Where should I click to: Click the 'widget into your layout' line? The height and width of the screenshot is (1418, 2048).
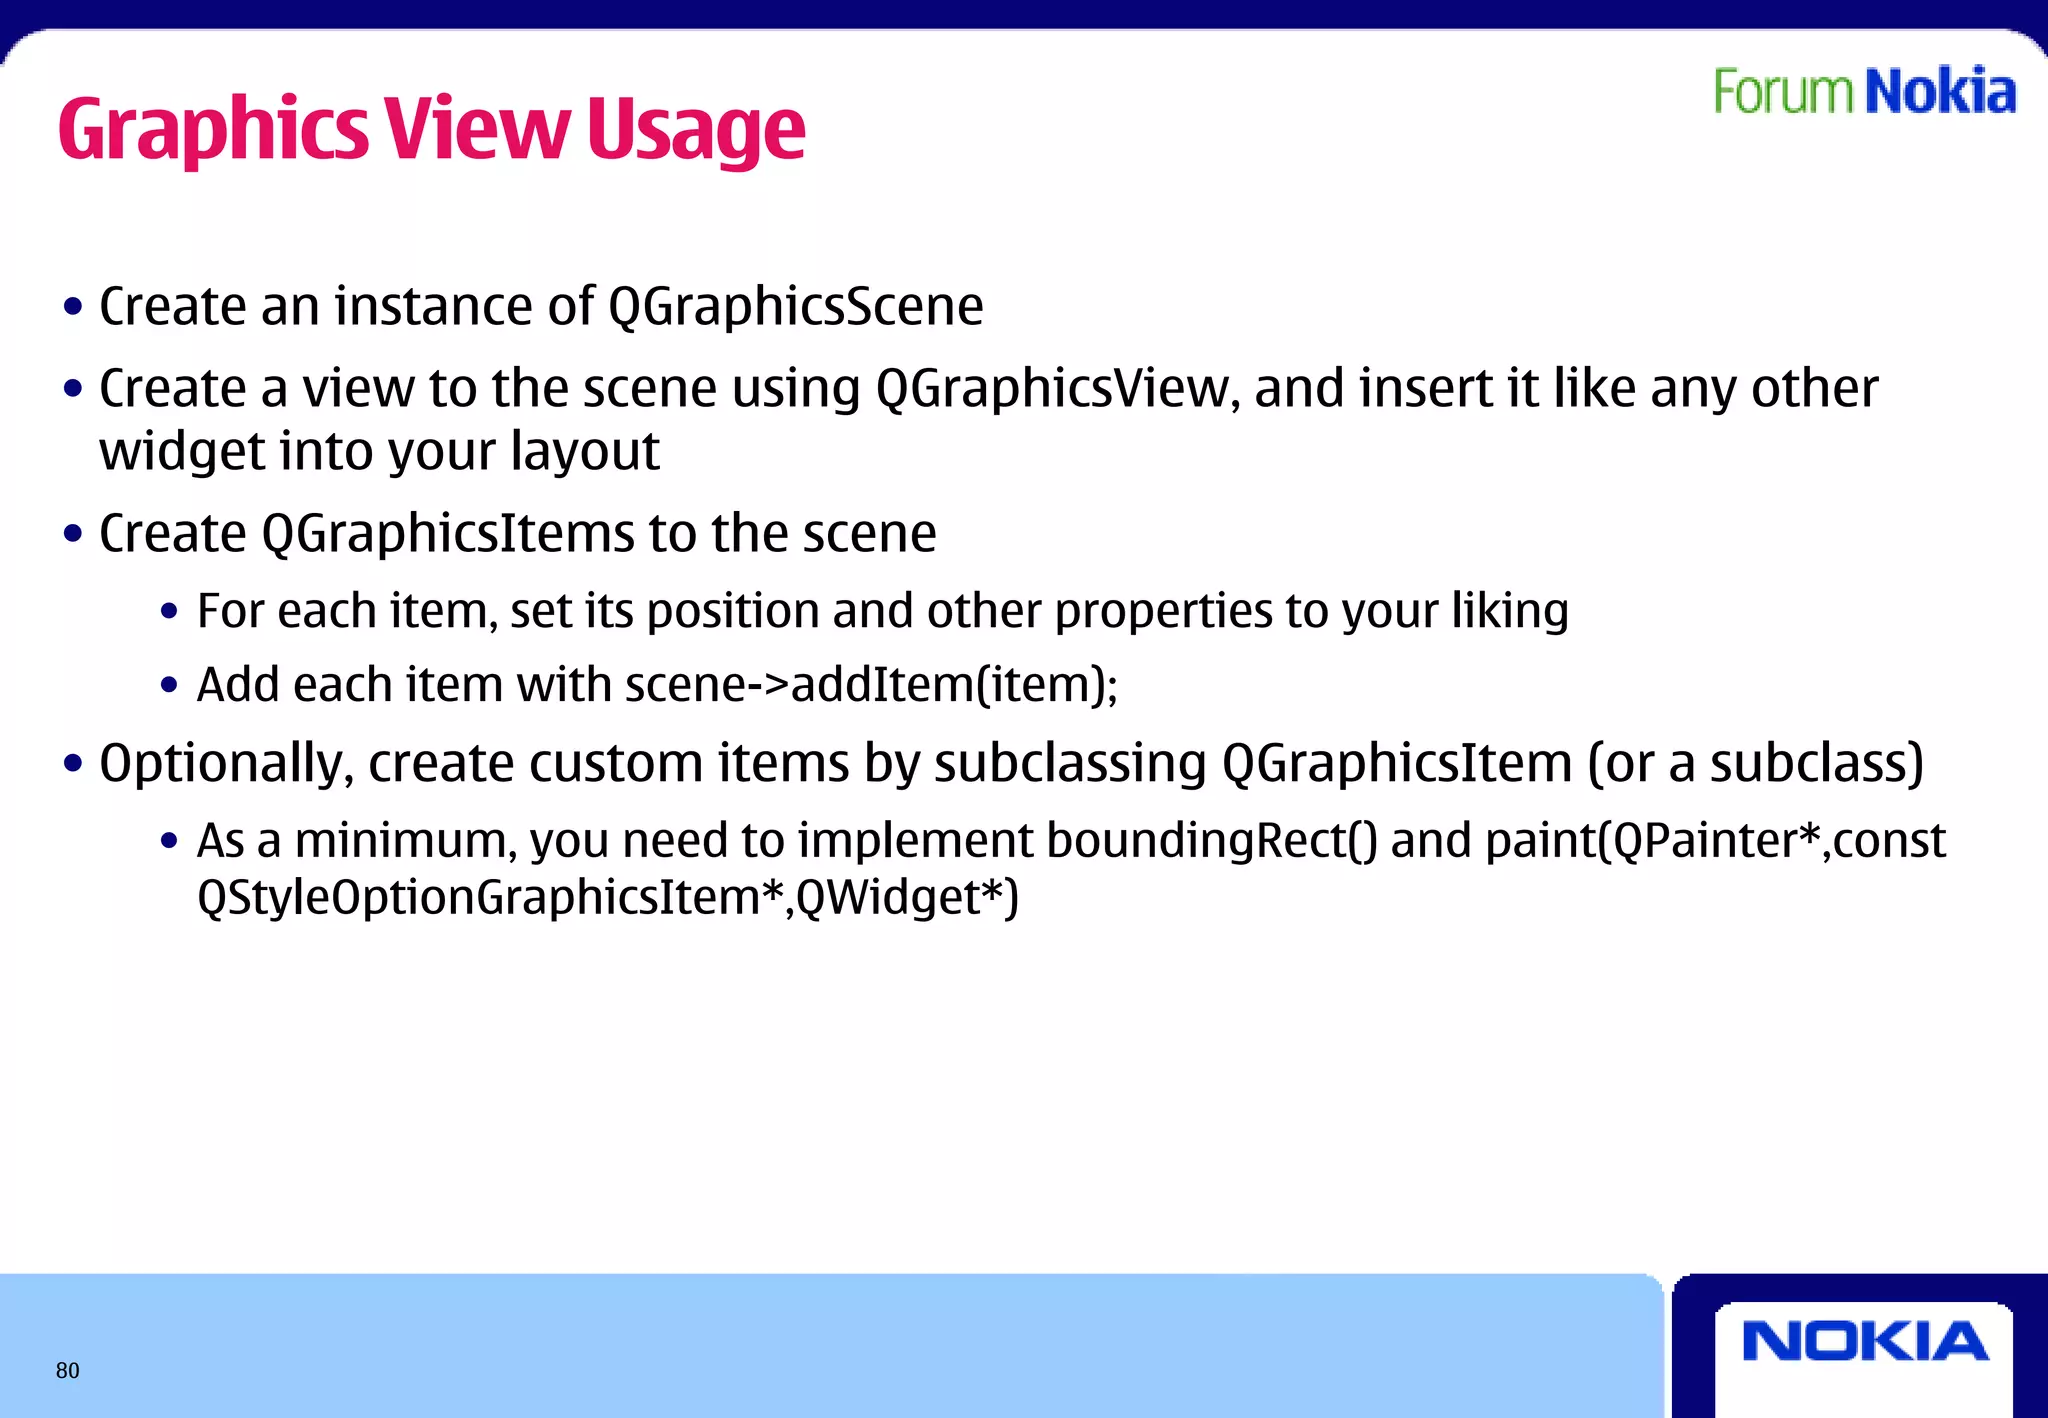pos(379,451)
